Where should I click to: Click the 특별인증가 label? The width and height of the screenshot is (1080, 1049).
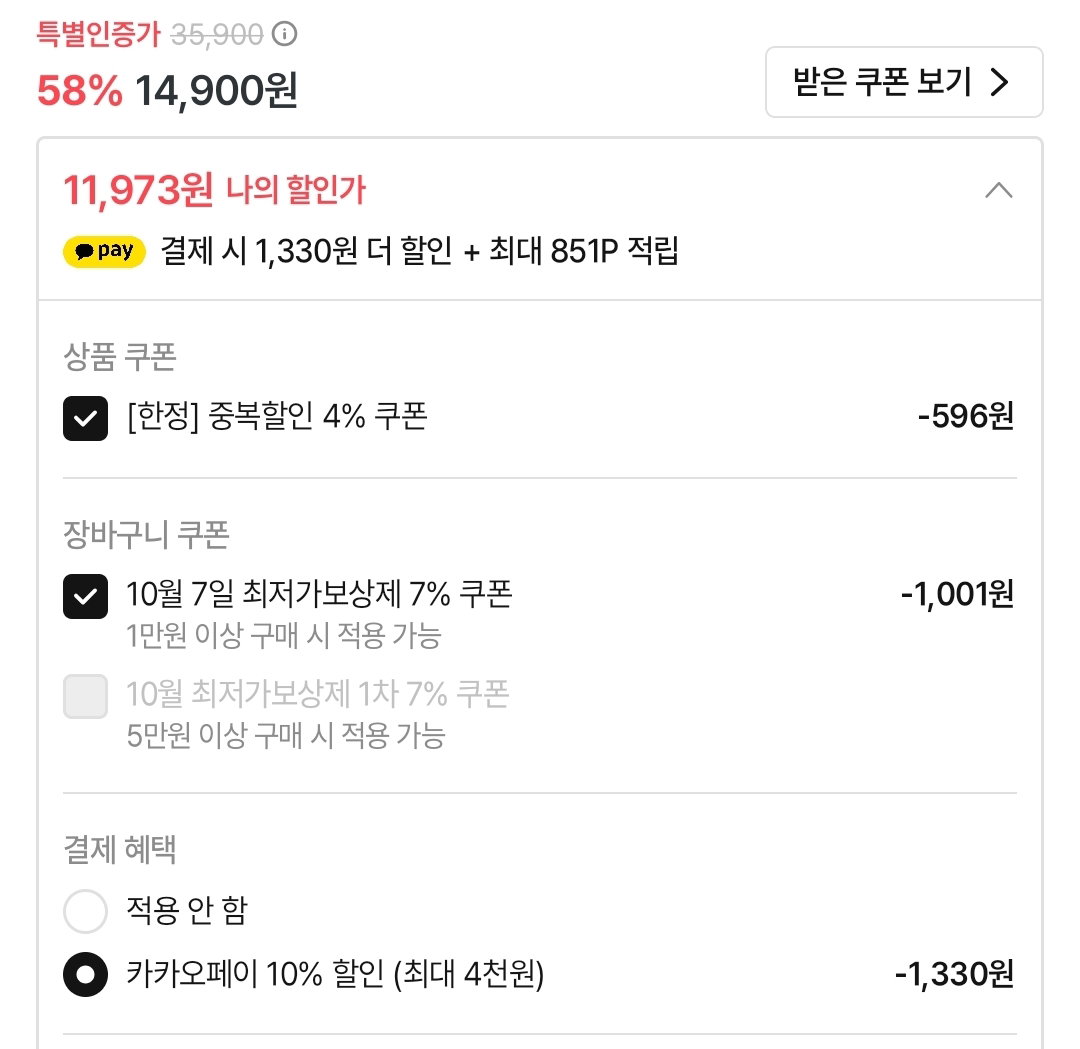tap(98, 34)
